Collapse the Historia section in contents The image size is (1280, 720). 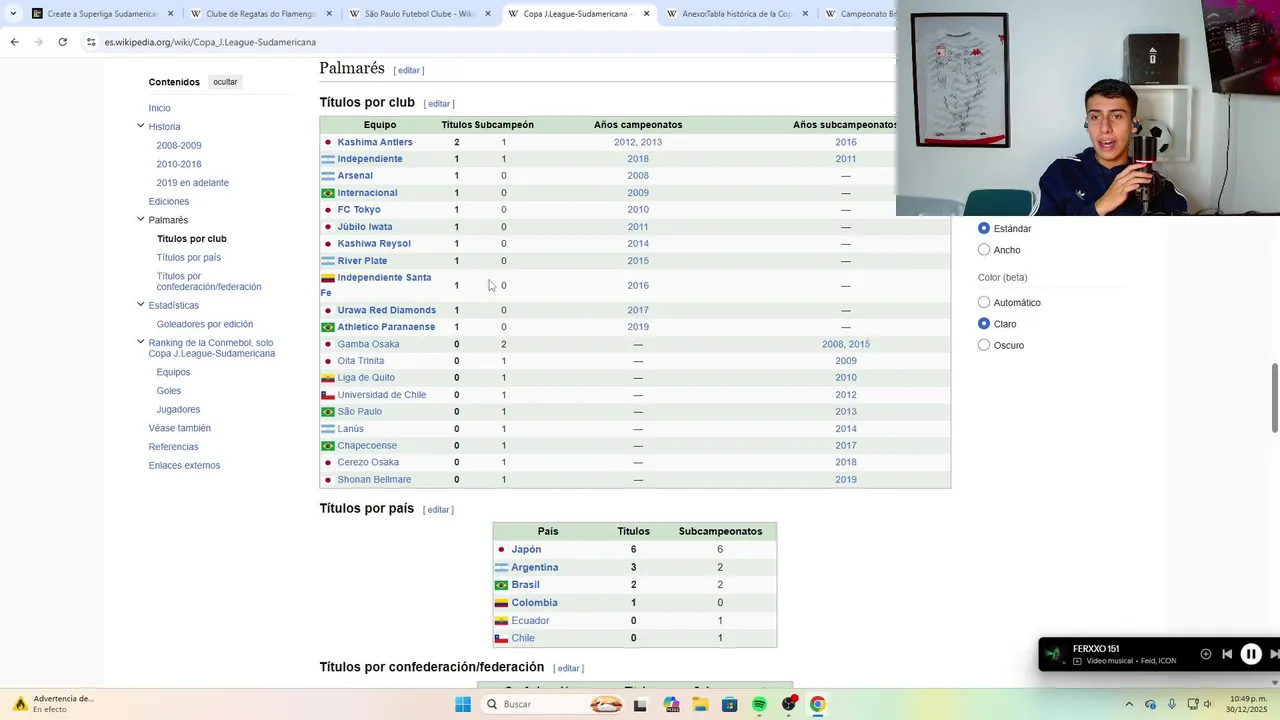140,126
